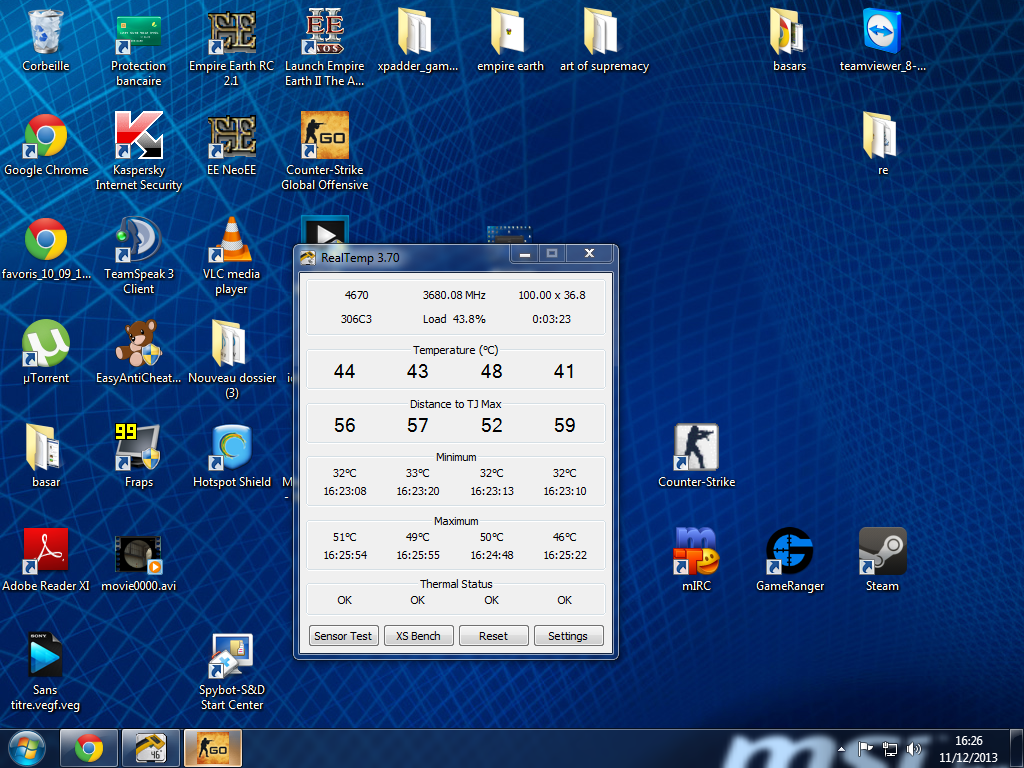Image resolution: width=1024 pixels, height=768 pixels.
Task: Select the Adobe Reader XI icon
Action: point(46,552)
